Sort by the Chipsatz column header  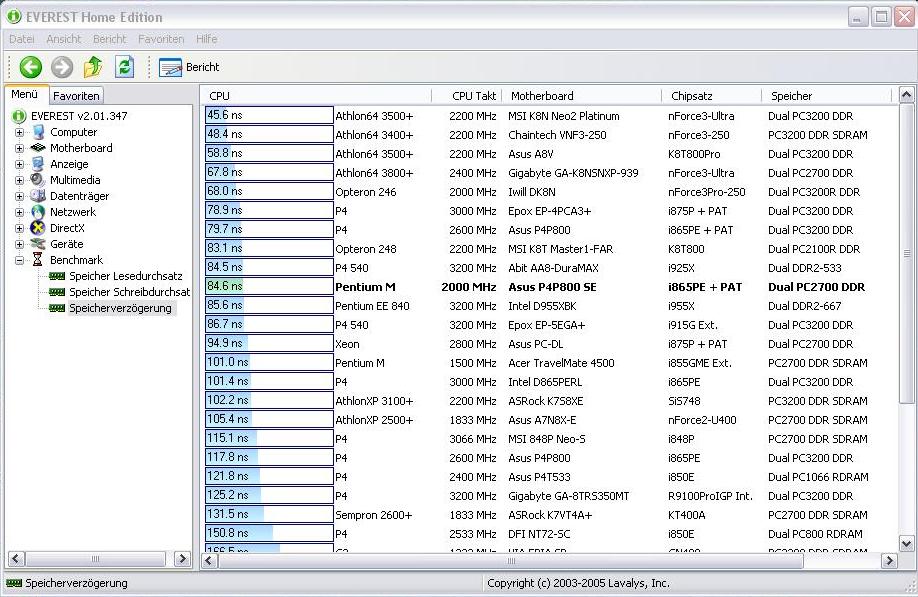(x=711, y=96)
